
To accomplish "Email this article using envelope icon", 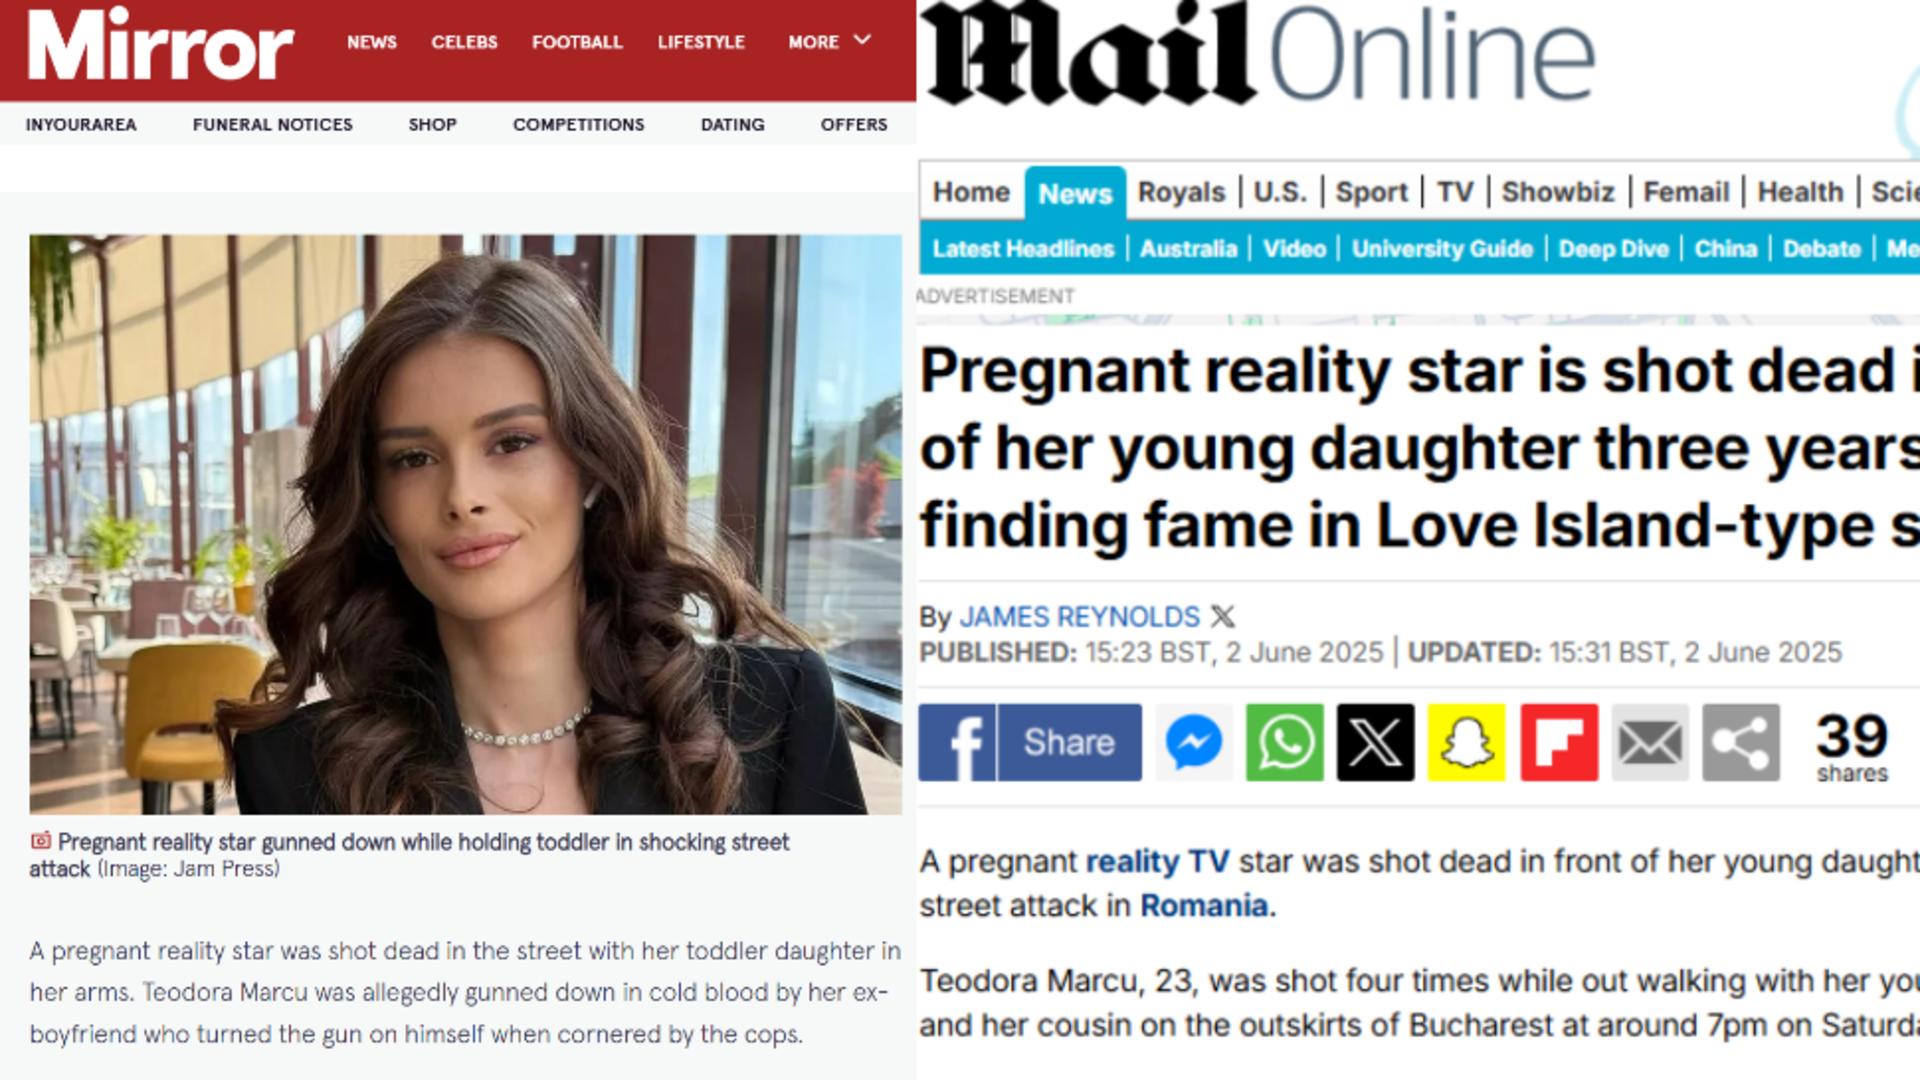I will (x=1650, y=742).
